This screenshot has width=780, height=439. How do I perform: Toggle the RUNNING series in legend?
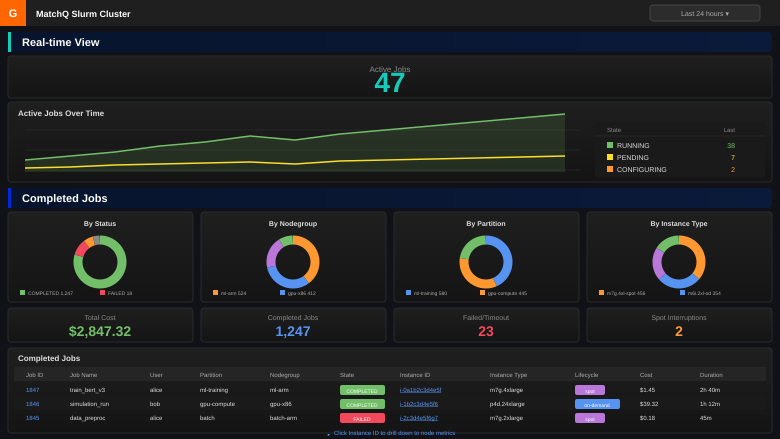[x=632, y=145]
